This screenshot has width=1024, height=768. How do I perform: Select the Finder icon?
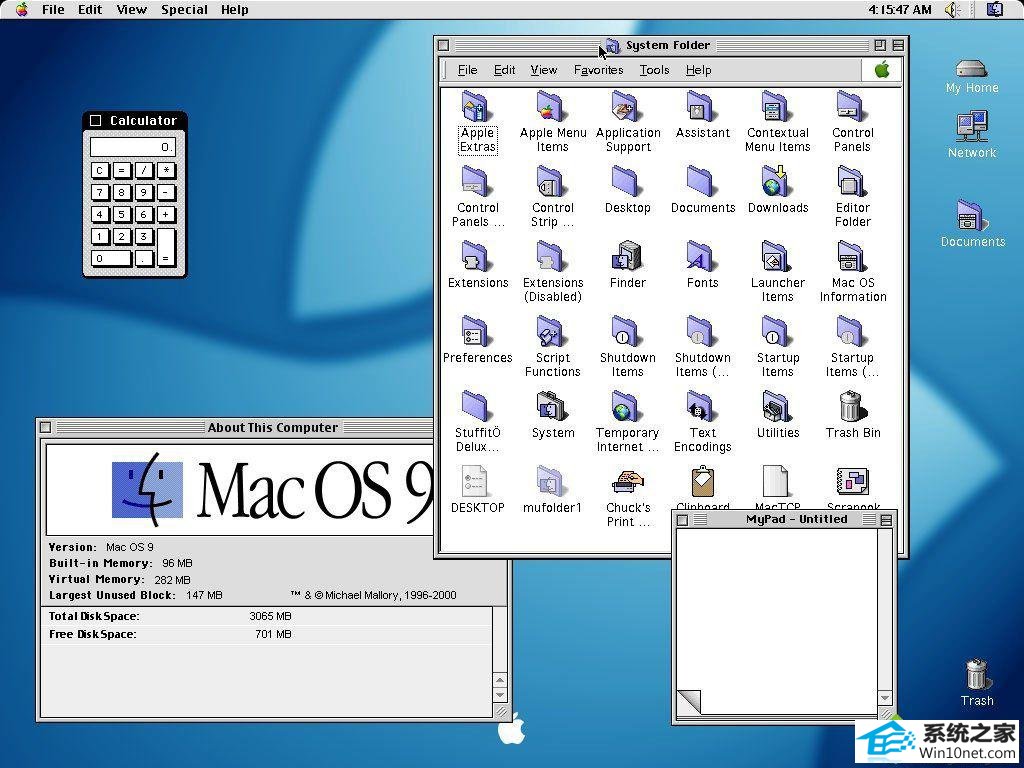pos(628,258)
